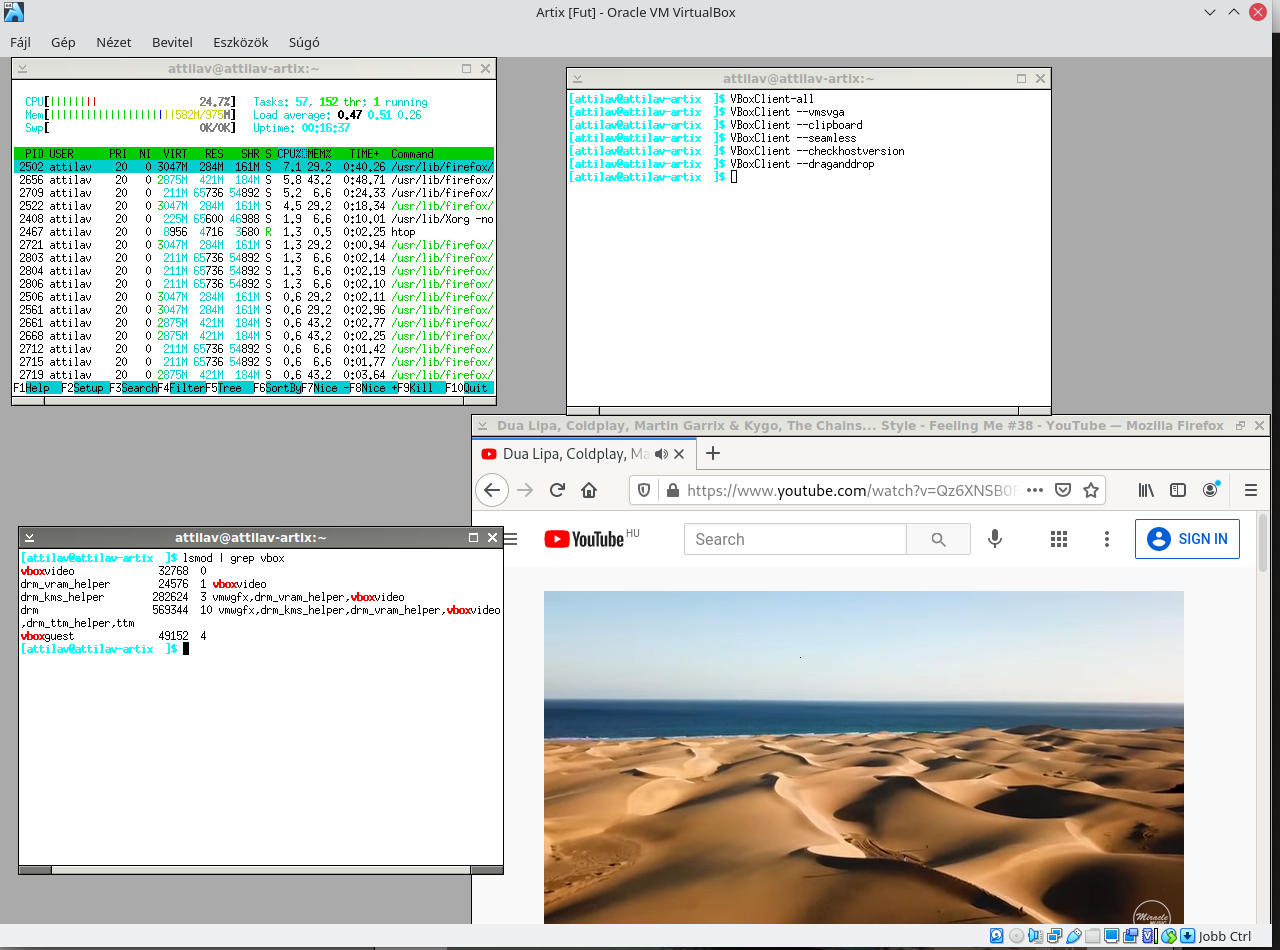This screenshot has height=950, width=1280.
Task: Toggle Firefox sidebar icon
Action: point(1178,490)
